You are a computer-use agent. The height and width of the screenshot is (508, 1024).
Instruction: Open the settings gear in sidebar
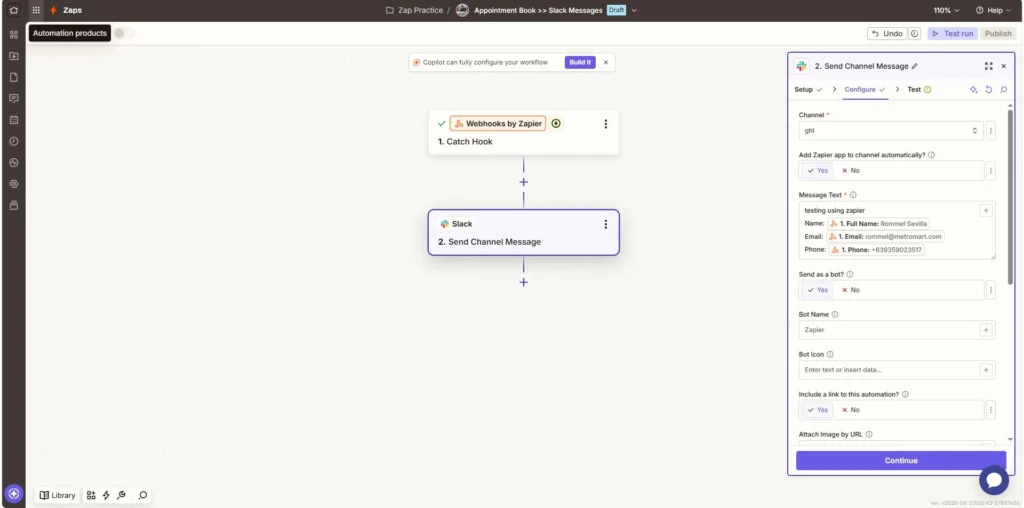pyautogui.click(x=14, y=184)
